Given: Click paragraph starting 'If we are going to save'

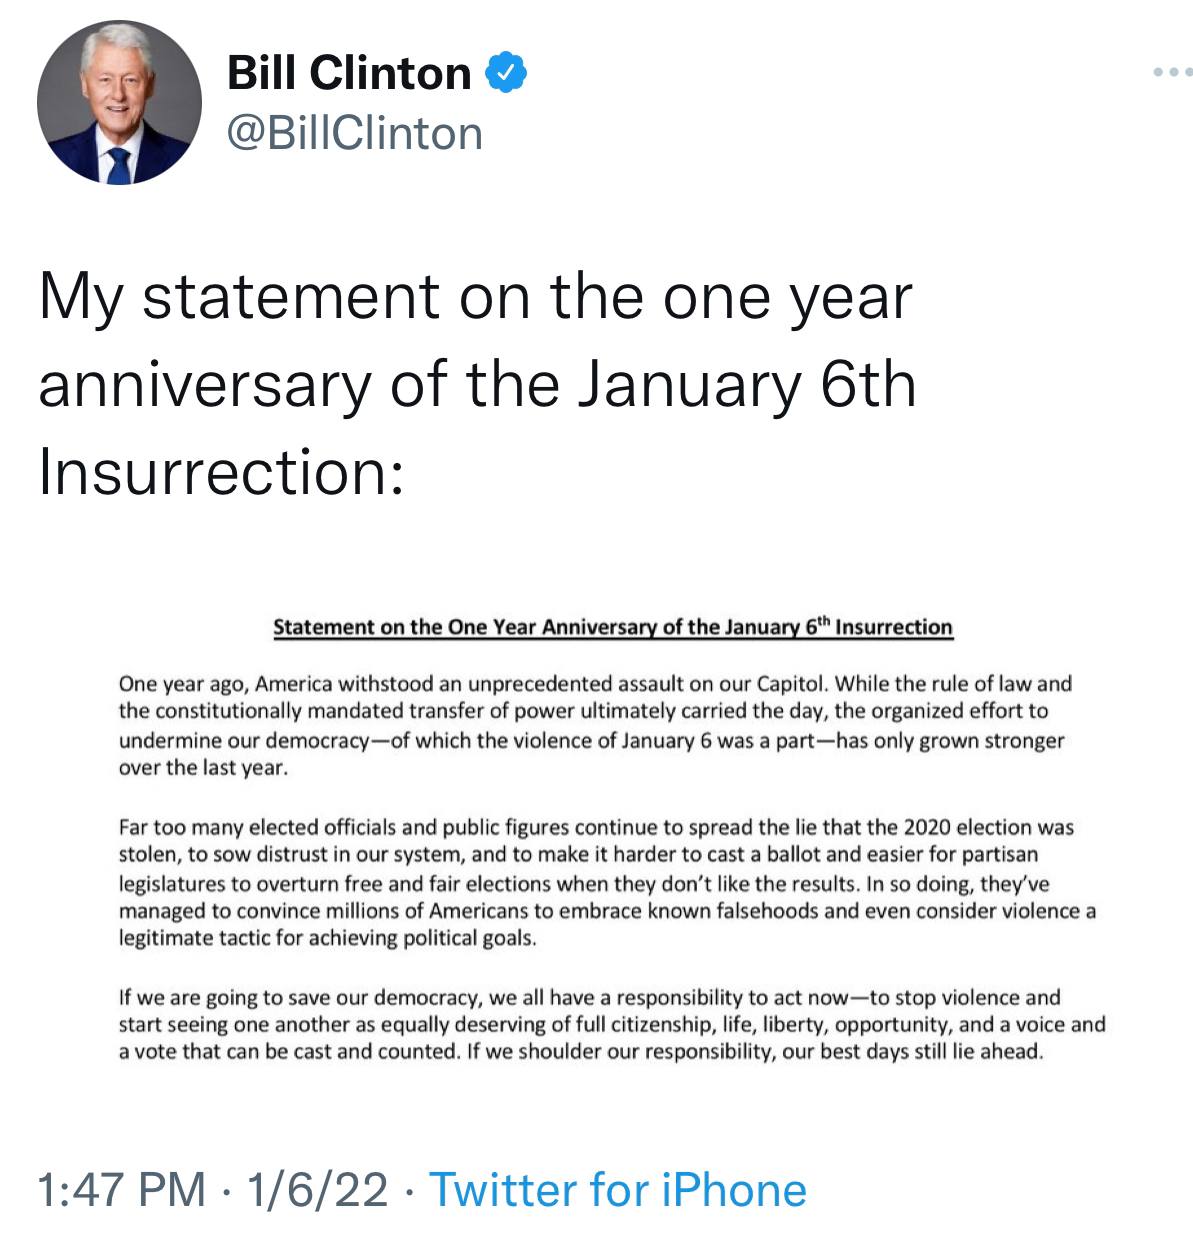Looking at the screenshot, I should click(x=612, y=1025).
